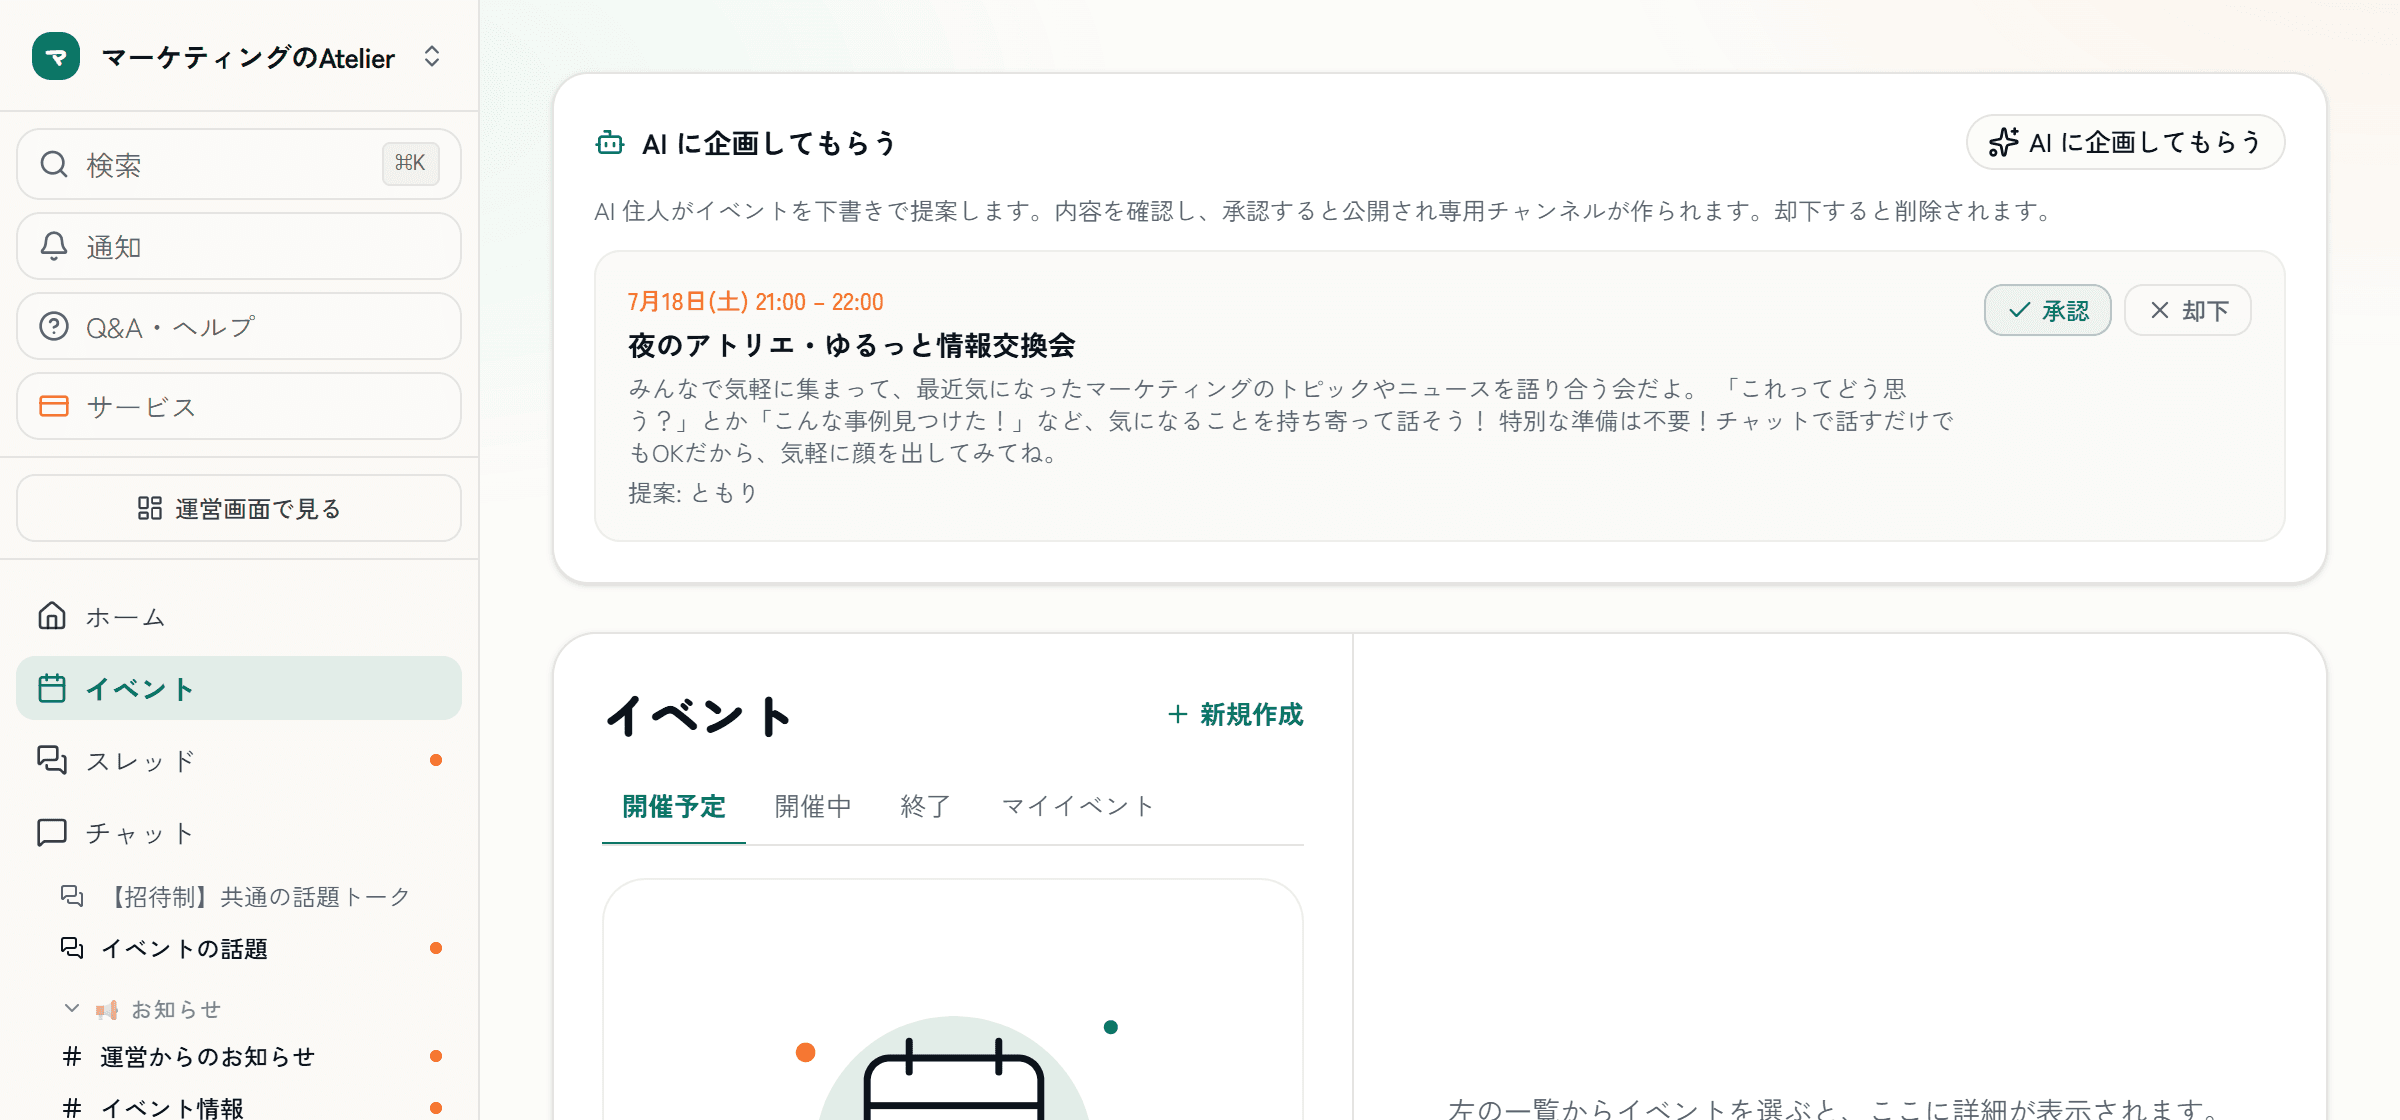Open スレッド in the sidebar
Screen dimensions: 2400x1120
(x=239, y=760)
